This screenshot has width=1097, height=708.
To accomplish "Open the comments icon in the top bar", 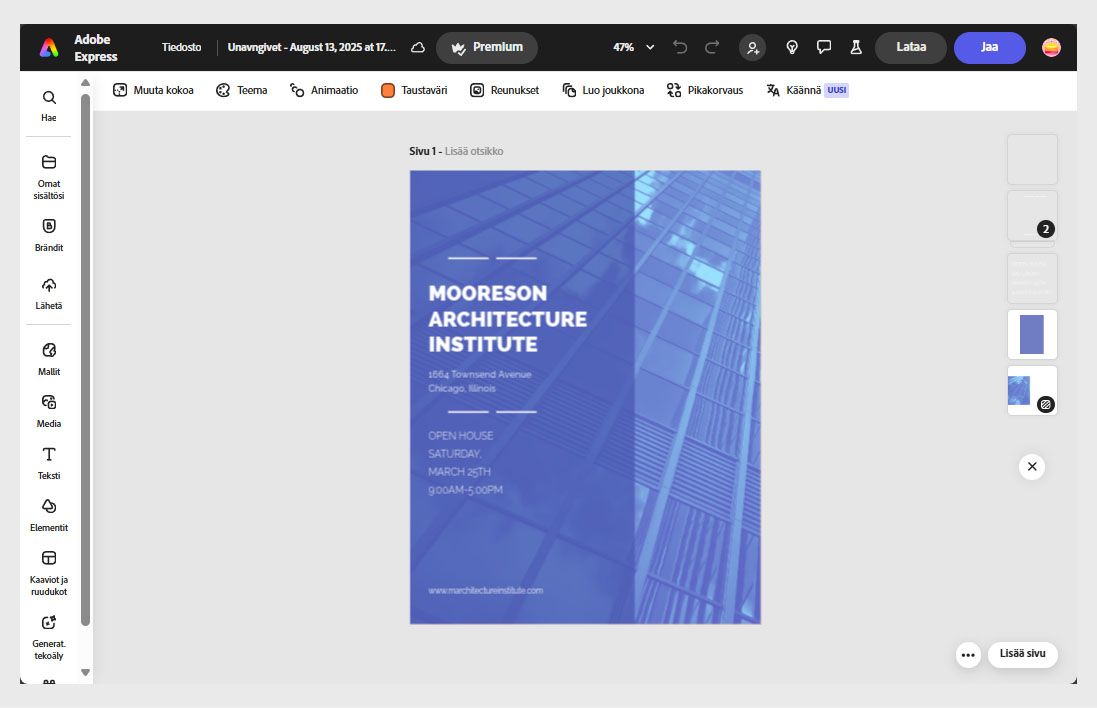I will point(823,46).
